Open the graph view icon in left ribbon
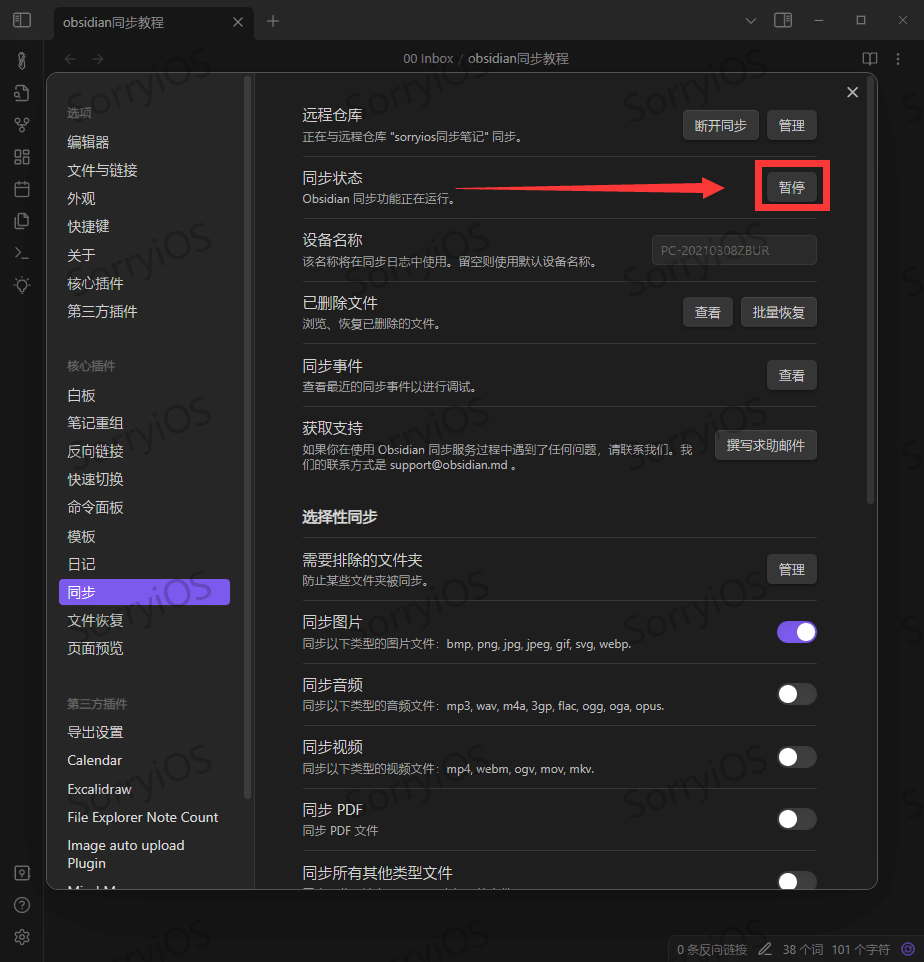Viewport: 924px width, 962px height. tap(21, 124)
